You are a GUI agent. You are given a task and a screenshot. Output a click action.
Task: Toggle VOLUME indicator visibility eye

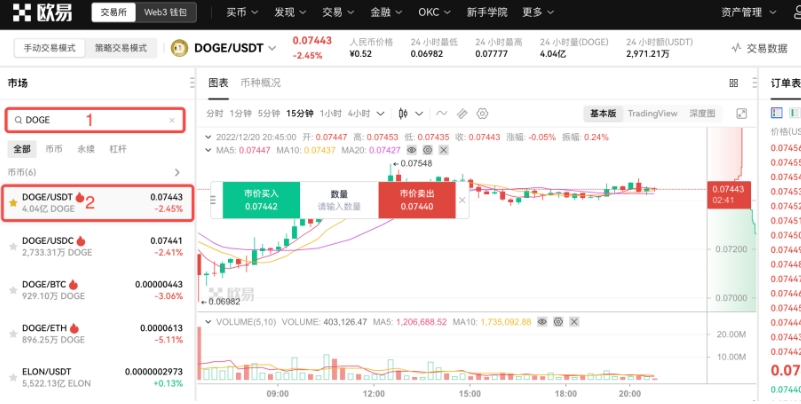543,322
